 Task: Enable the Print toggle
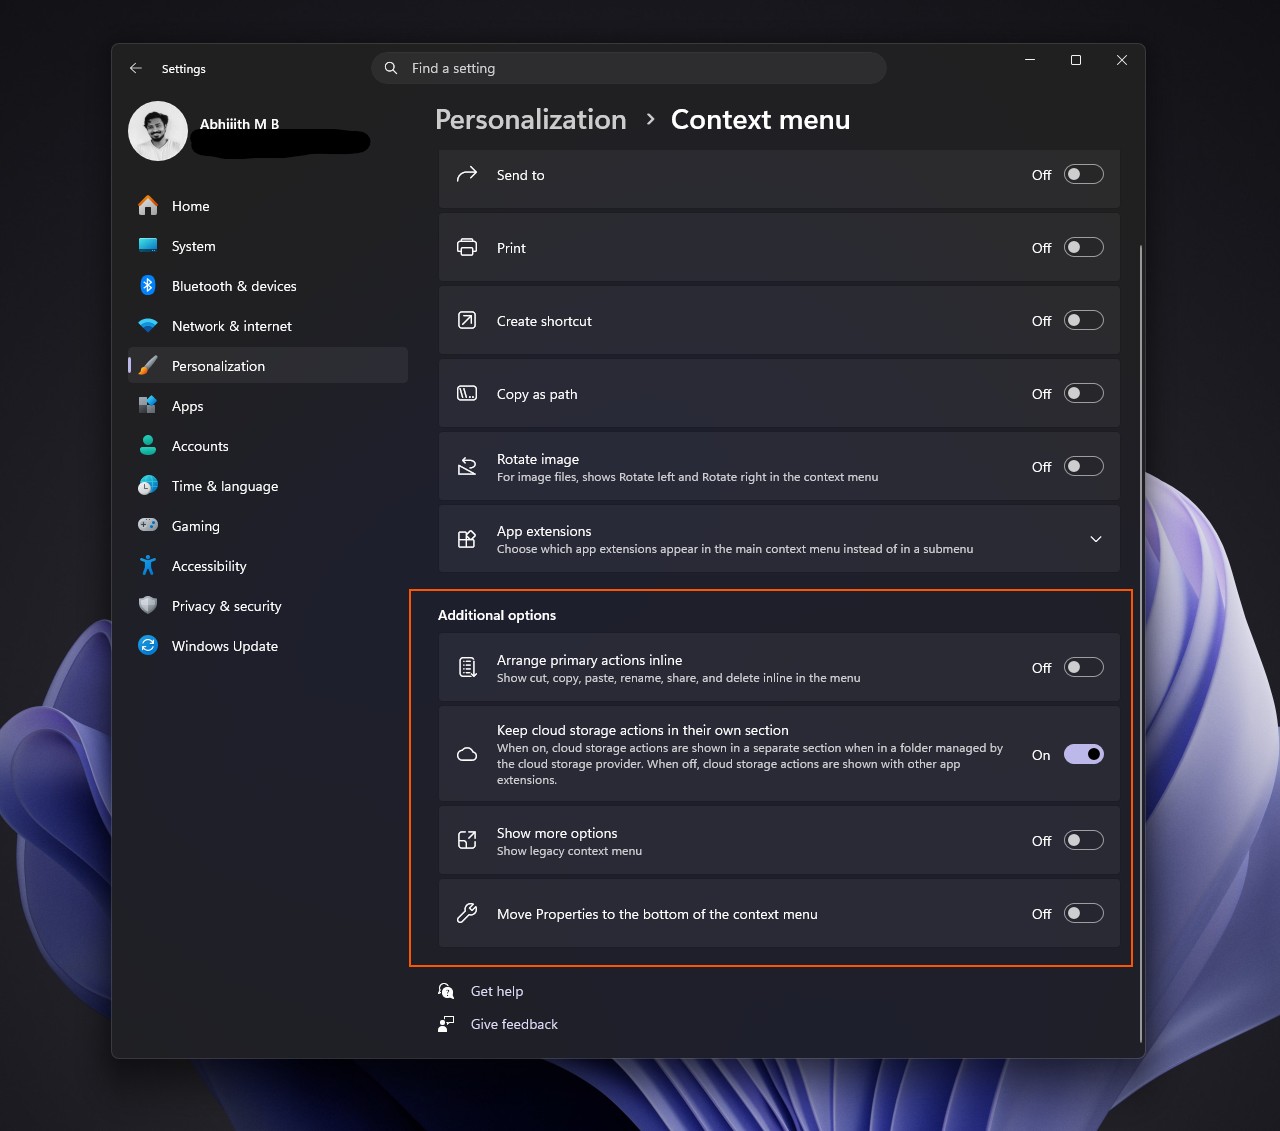[1084, 247]
